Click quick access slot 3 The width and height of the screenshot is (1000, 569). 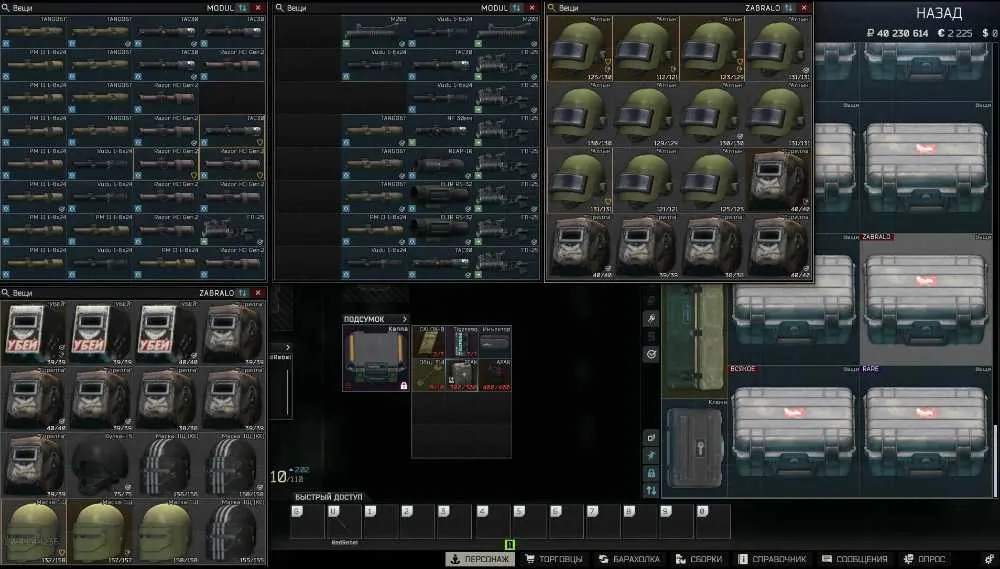click(455, 522)
